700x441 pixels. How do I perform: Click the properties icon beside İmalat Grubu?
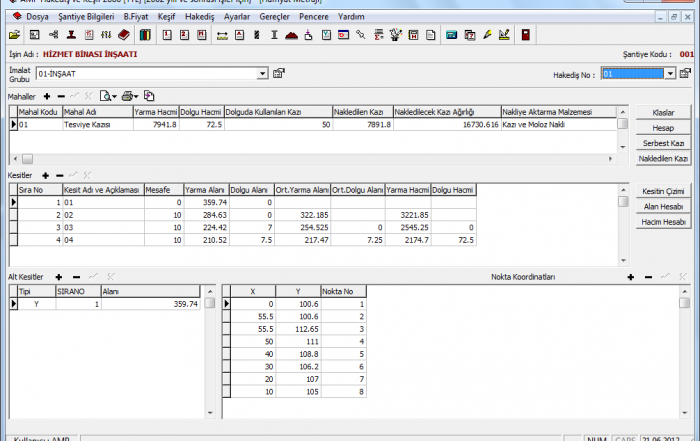click(x=279, y=73)
